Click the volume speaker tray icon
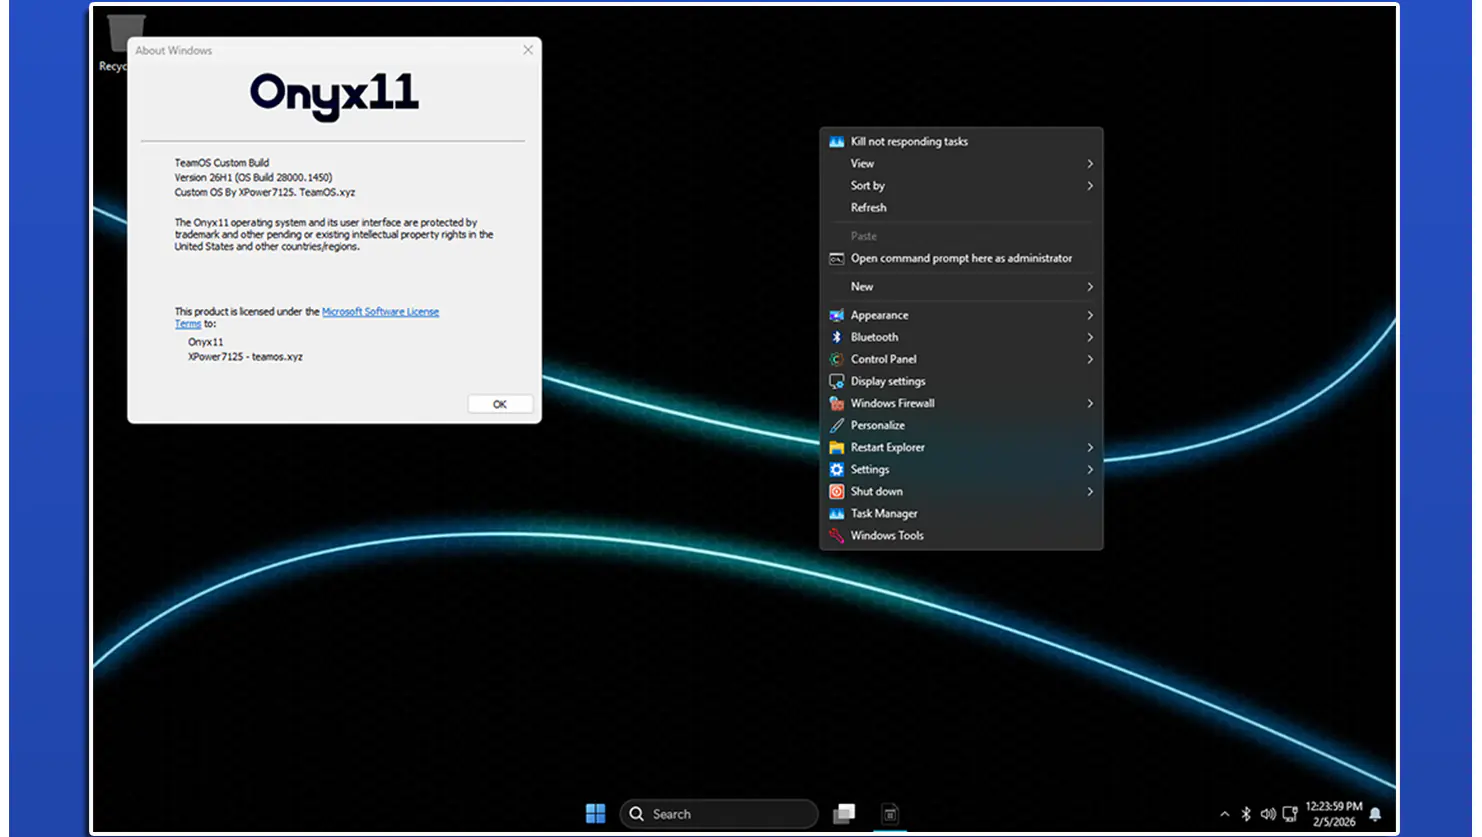Image resolution: width=1482 pixels, height=837 pixels. [x=1268, y=814]
